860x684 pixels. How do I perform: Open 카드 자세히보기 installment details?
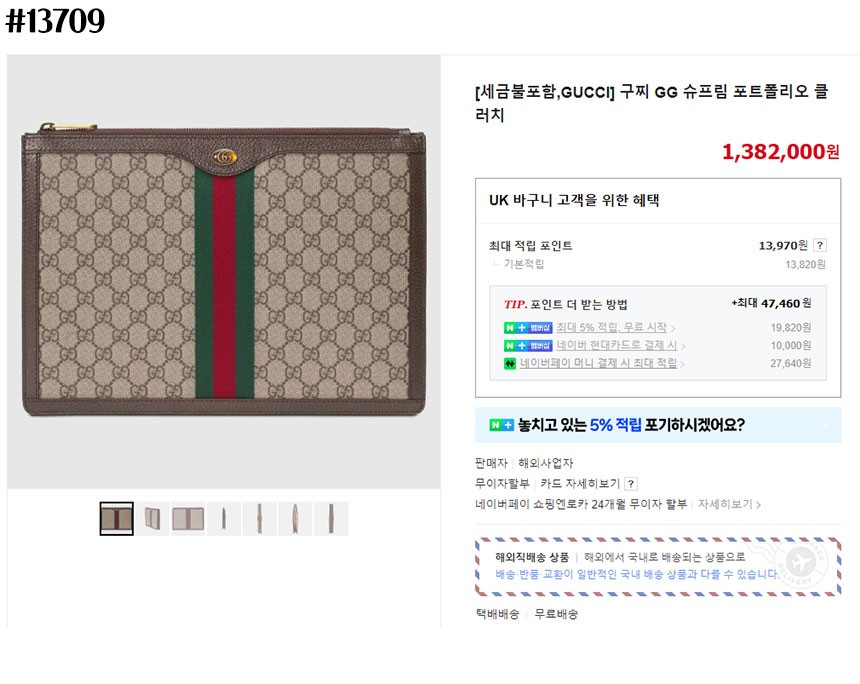[580, 484]
